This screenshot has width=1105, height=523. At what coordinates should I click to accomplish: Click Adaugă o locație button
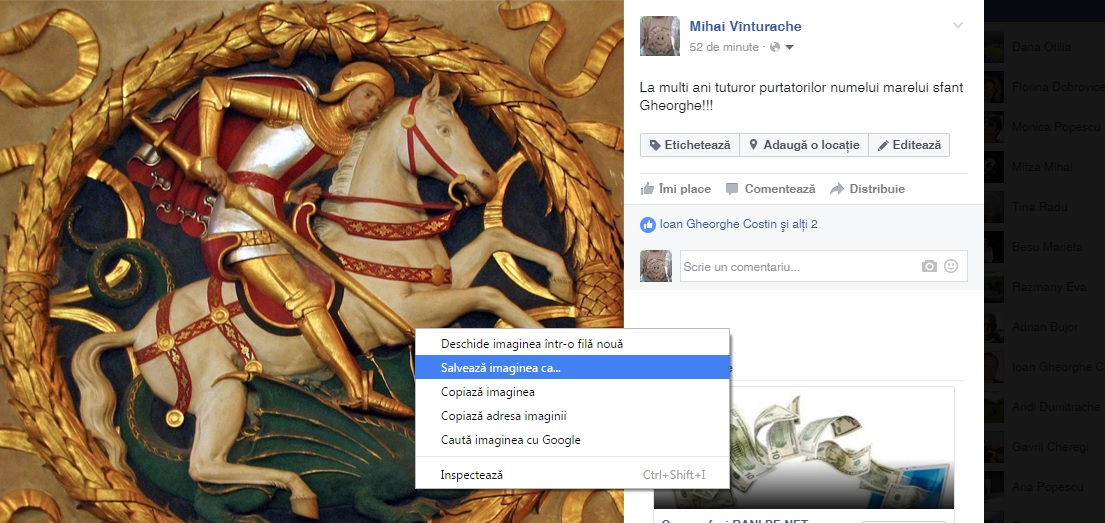(x=804, y=145)
